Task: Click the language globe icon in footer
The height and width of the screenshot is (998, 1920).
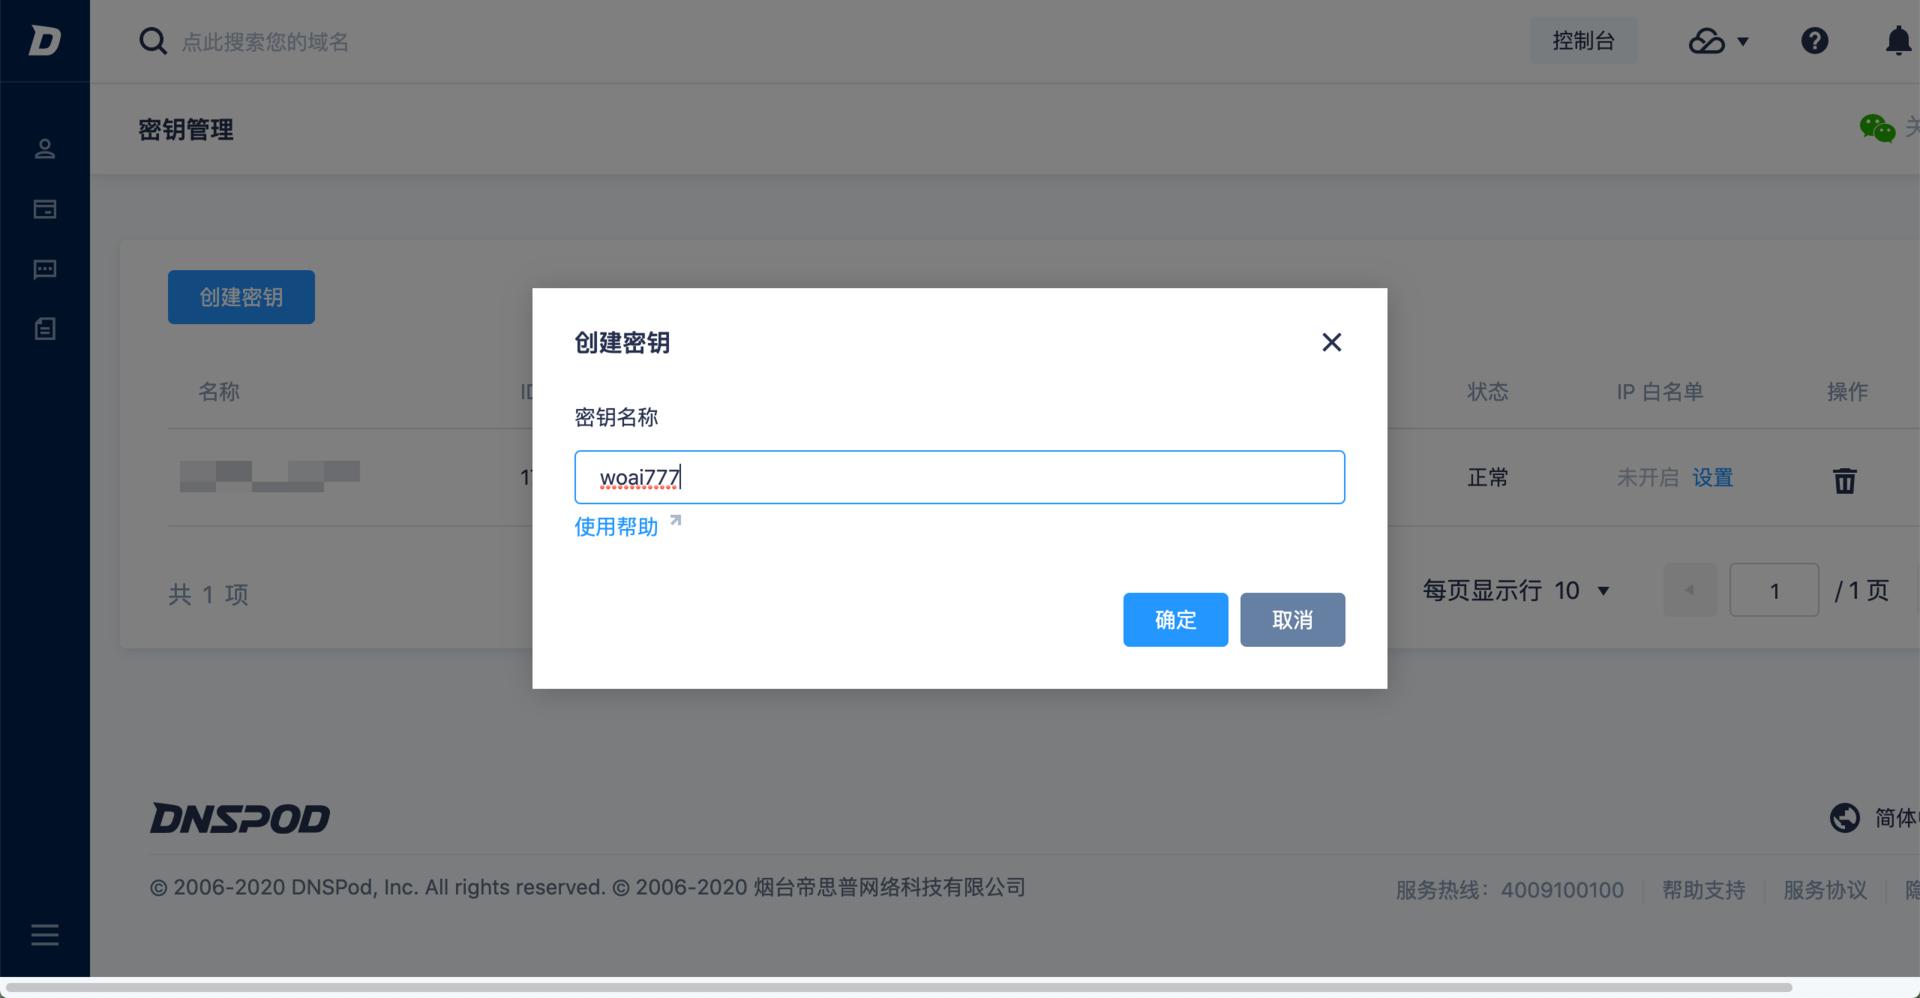Action: point(1846,818)
